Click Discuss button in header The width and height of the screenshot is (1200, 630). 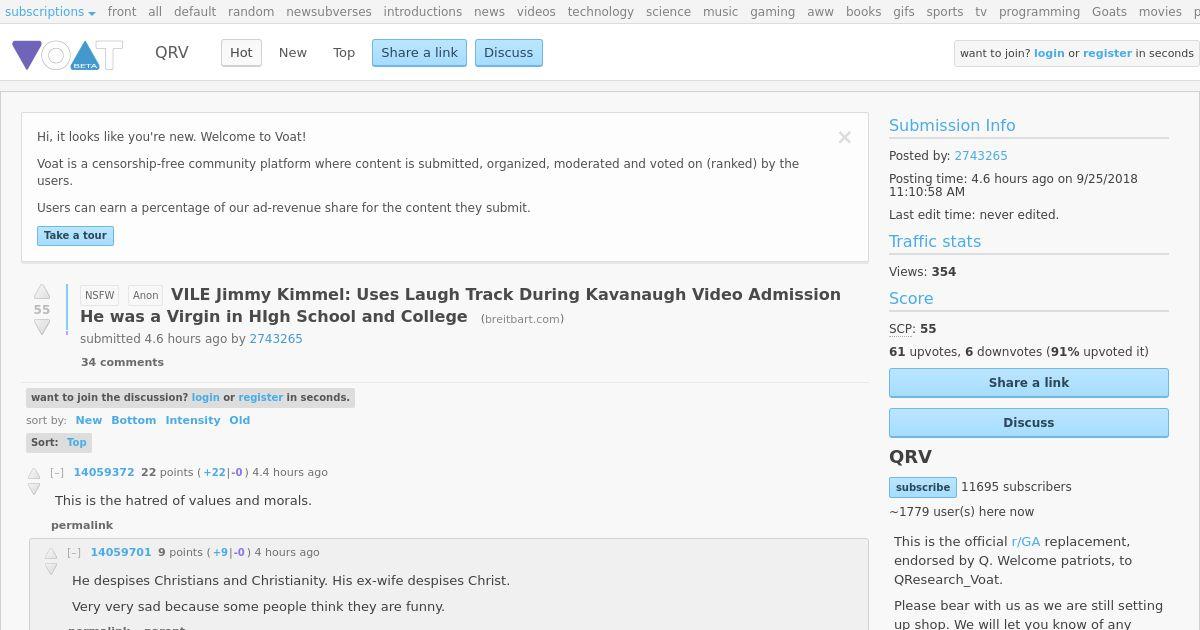click(x=509, y=53)
